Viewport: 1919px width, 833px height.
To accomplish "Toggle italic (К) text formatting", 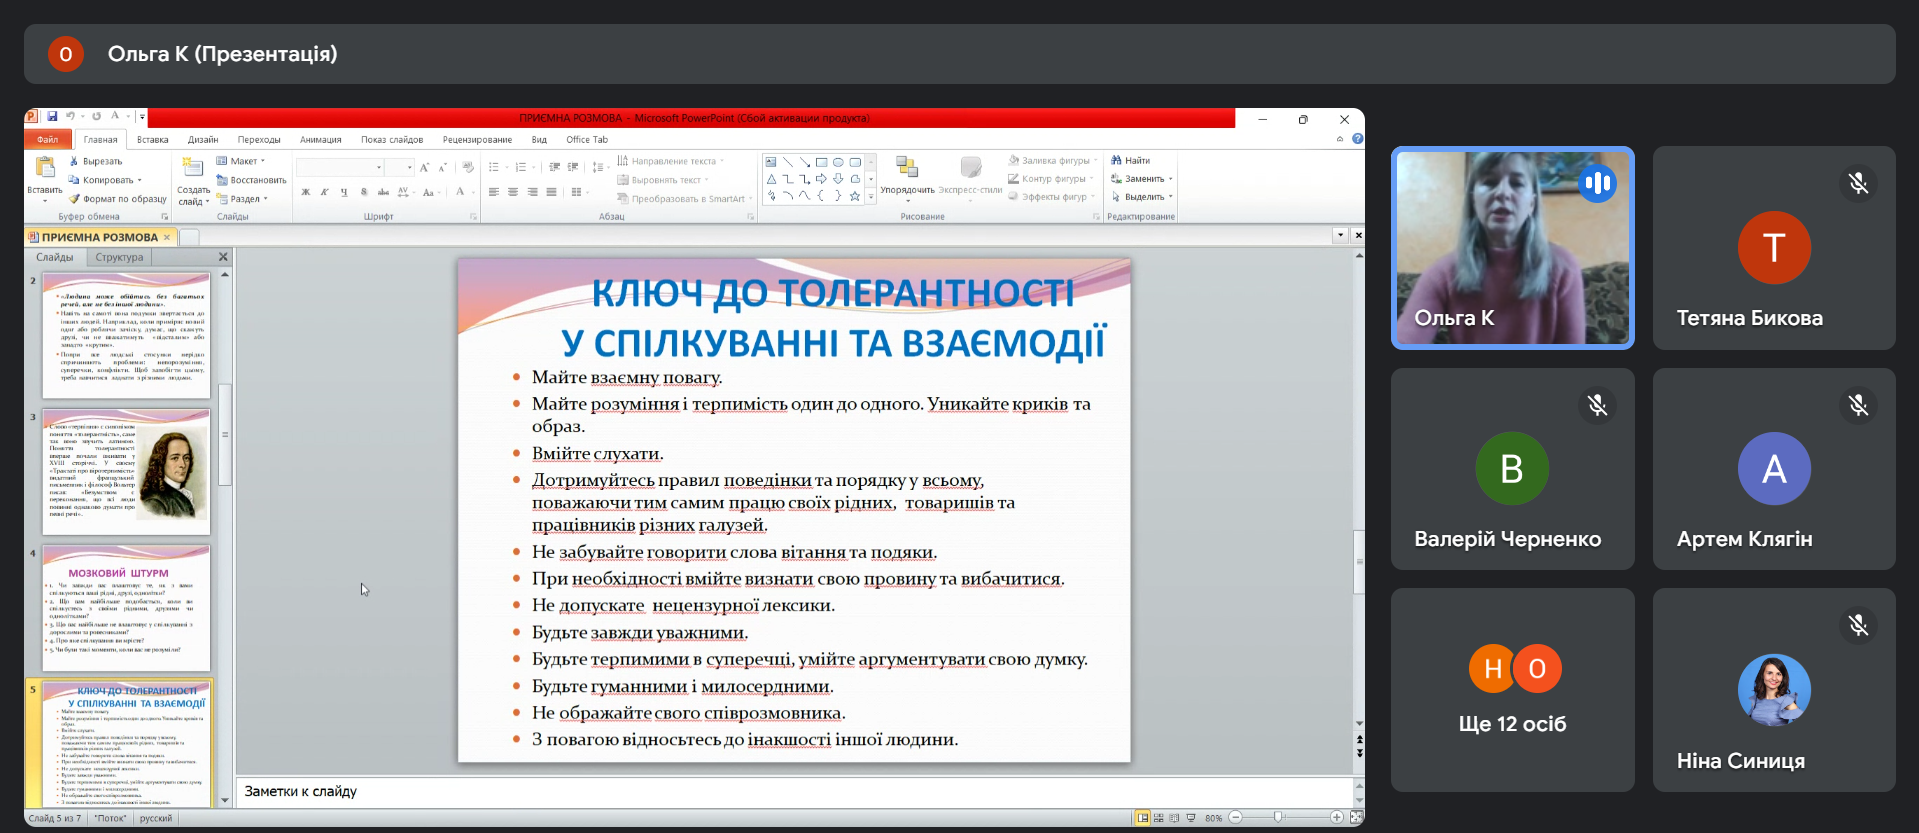I will (325, 192).
